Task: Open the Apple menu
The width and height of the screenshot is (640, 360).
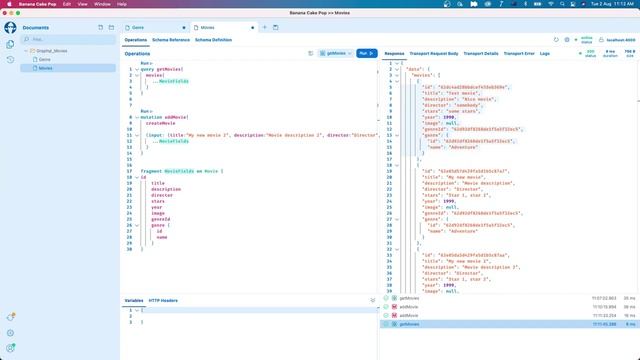Action: [x=9, y=4]
